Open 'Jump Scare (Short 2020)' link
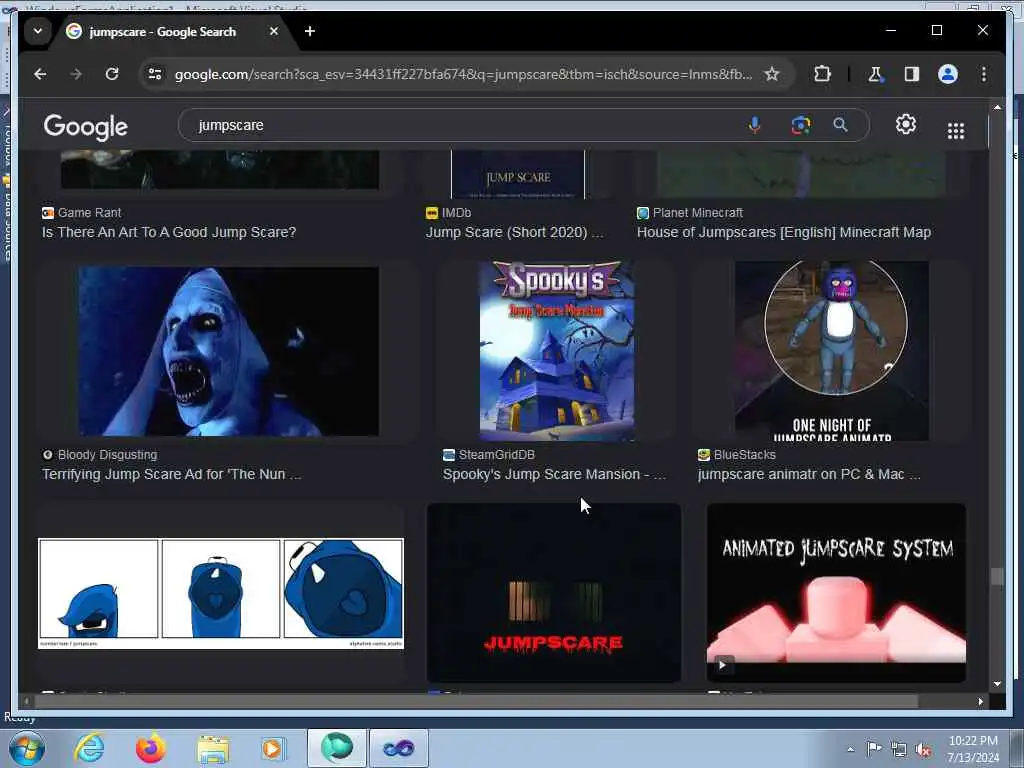Screen dimensions: 1024x768 (x=515, y=232)
